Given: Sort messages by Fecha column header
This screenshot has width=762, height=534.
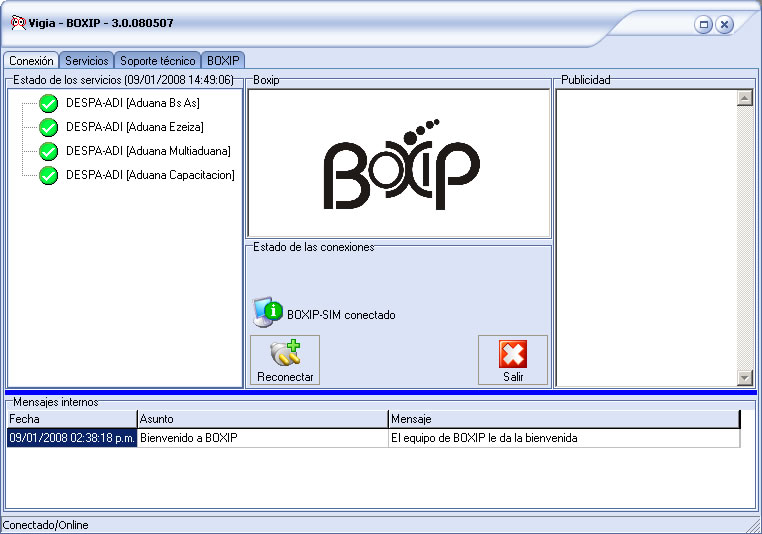Looking at the screenshot, I should (x=71, y=419).
